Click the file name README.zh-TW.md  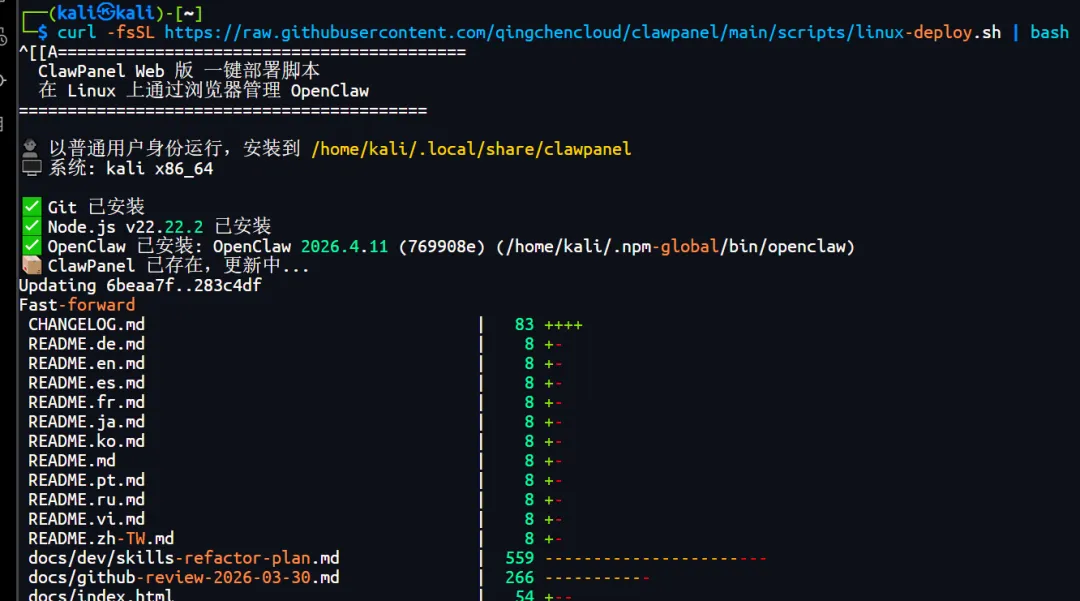click(x=101, y=538)
